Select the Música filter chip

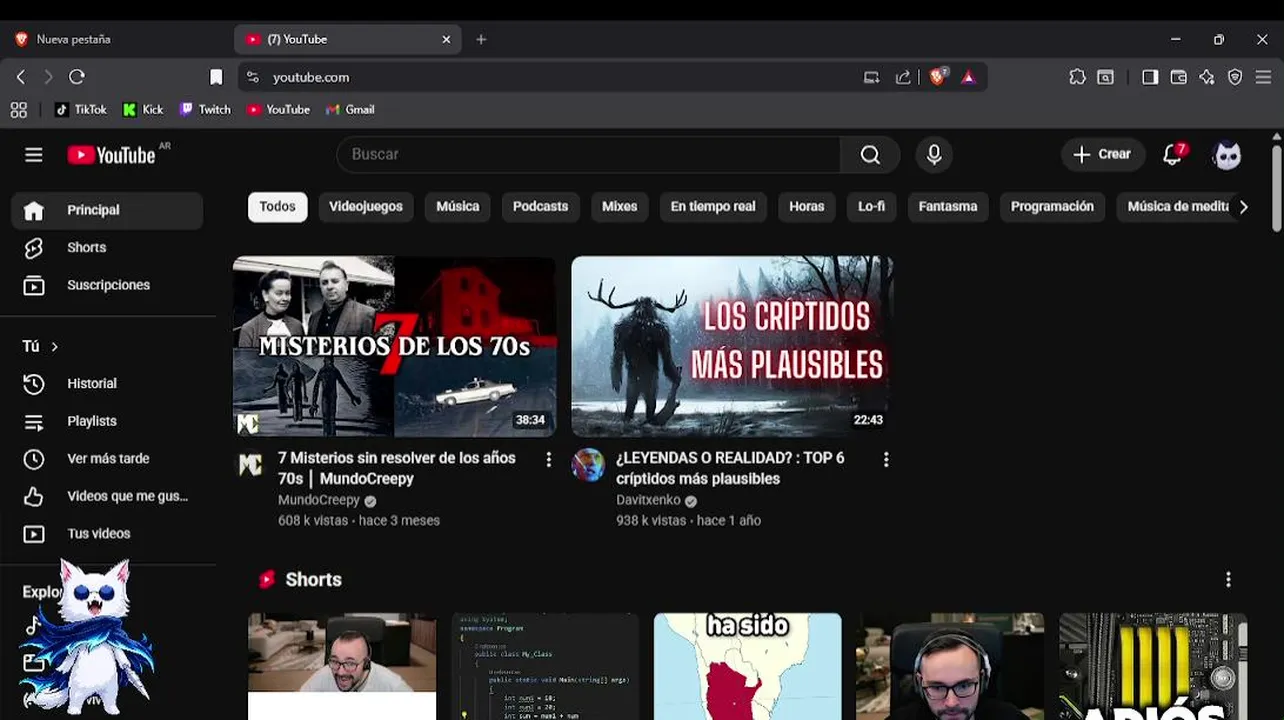tap(458, 207)
